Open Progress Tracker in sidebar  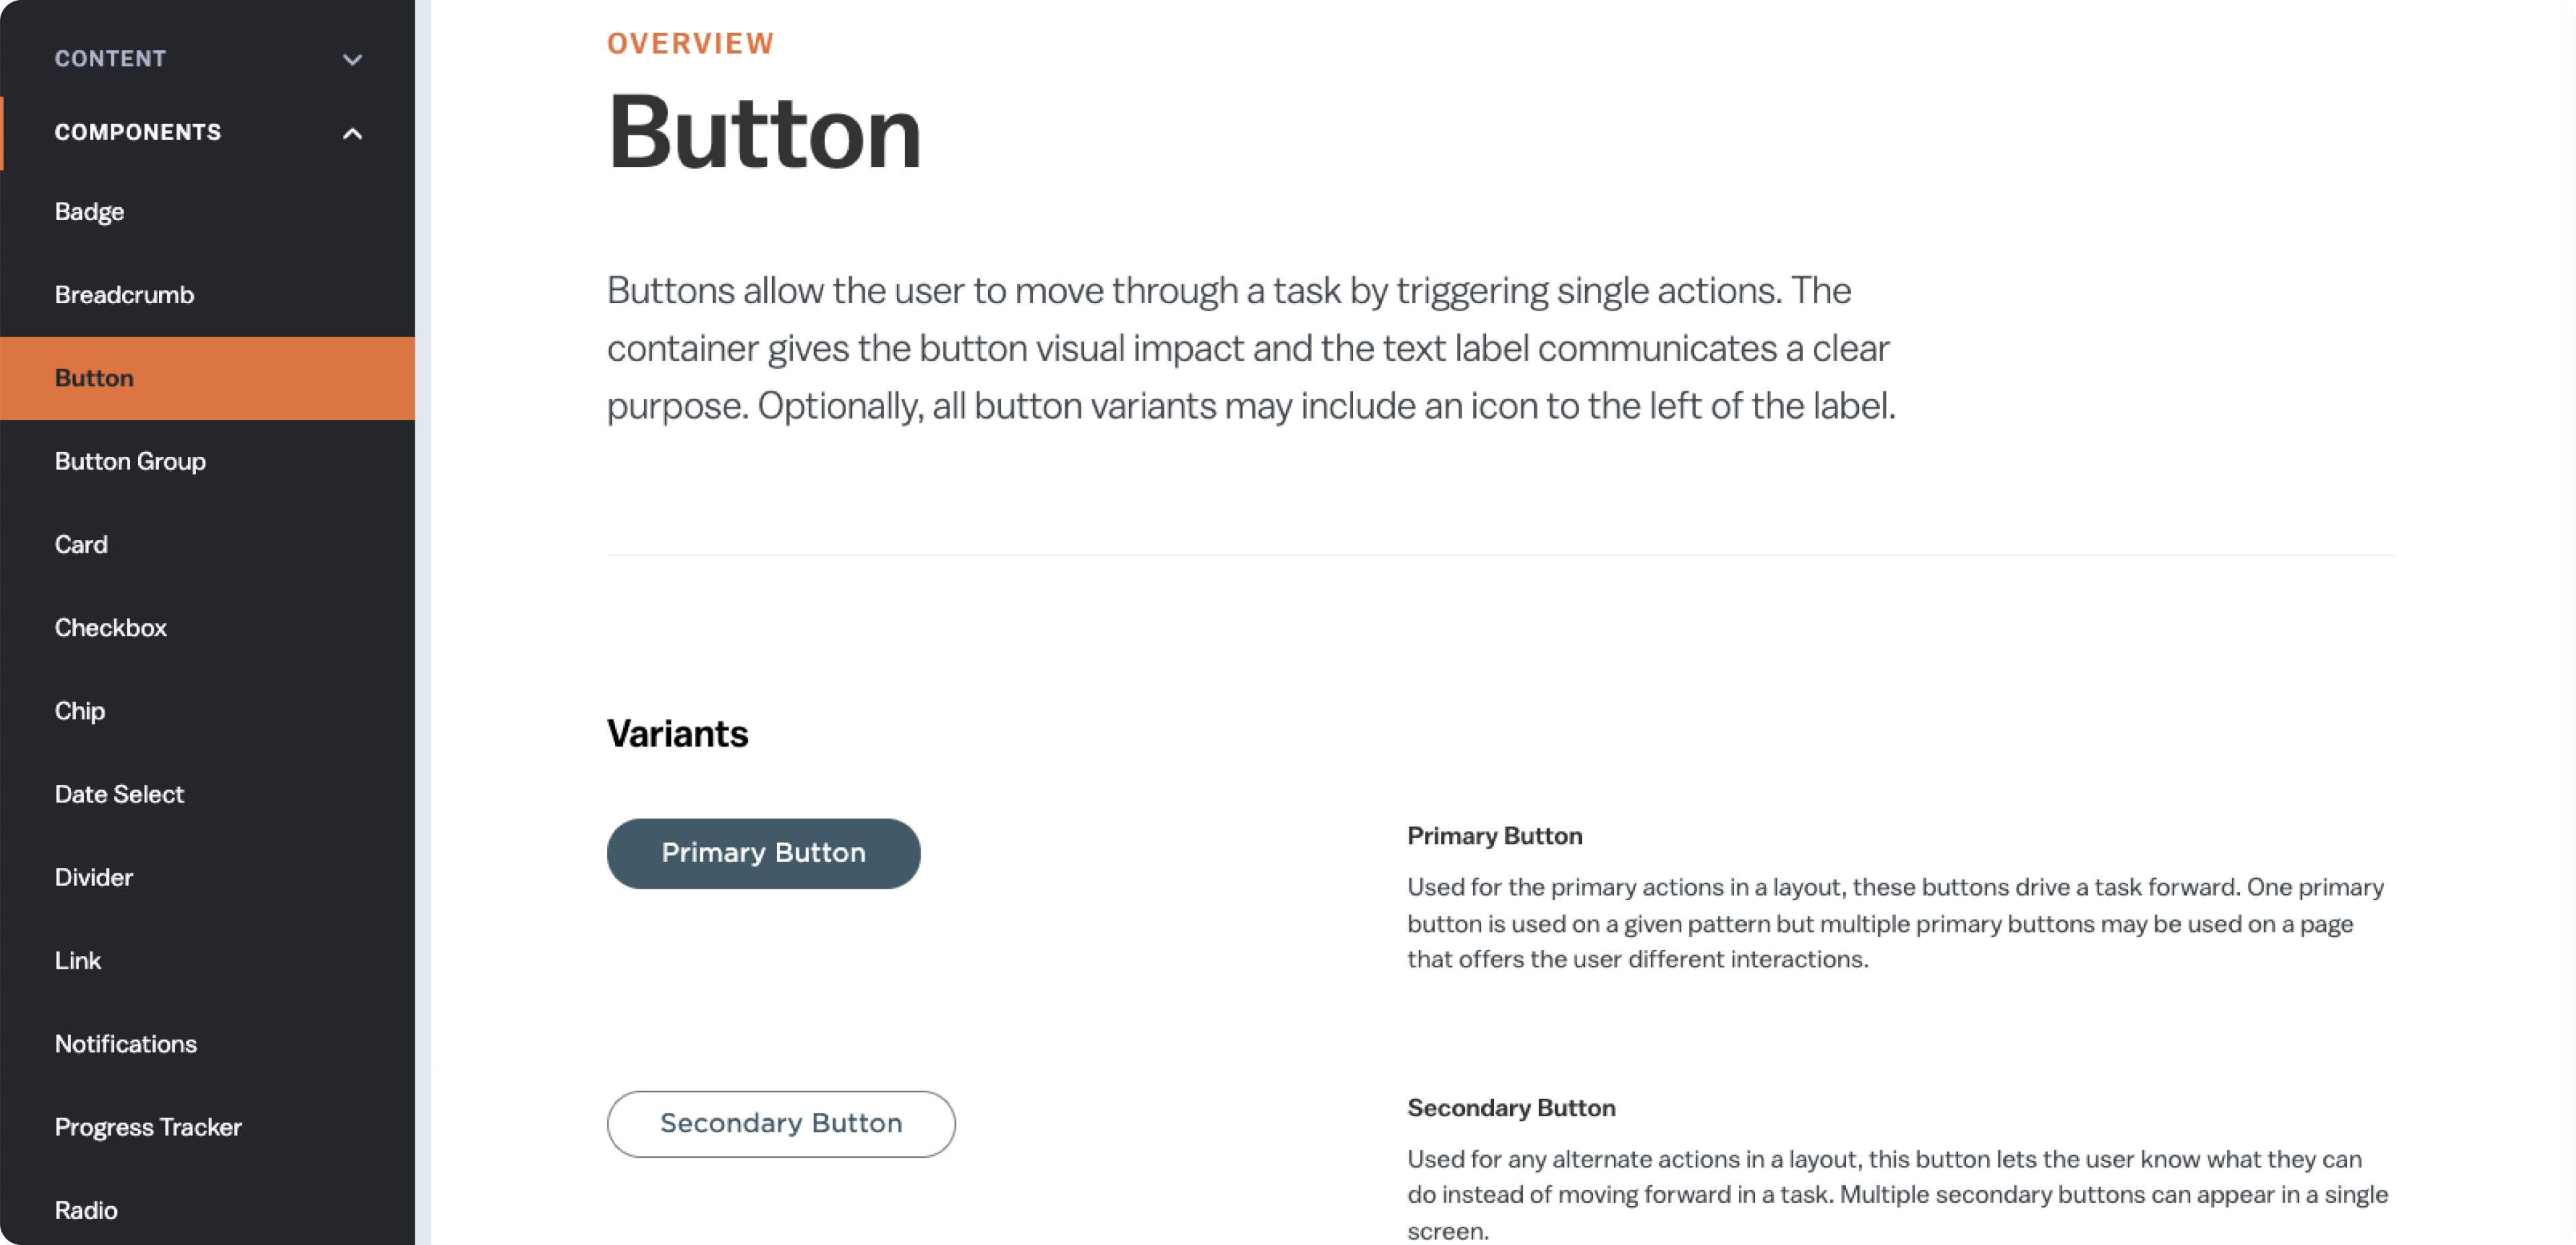(148, 1127)
